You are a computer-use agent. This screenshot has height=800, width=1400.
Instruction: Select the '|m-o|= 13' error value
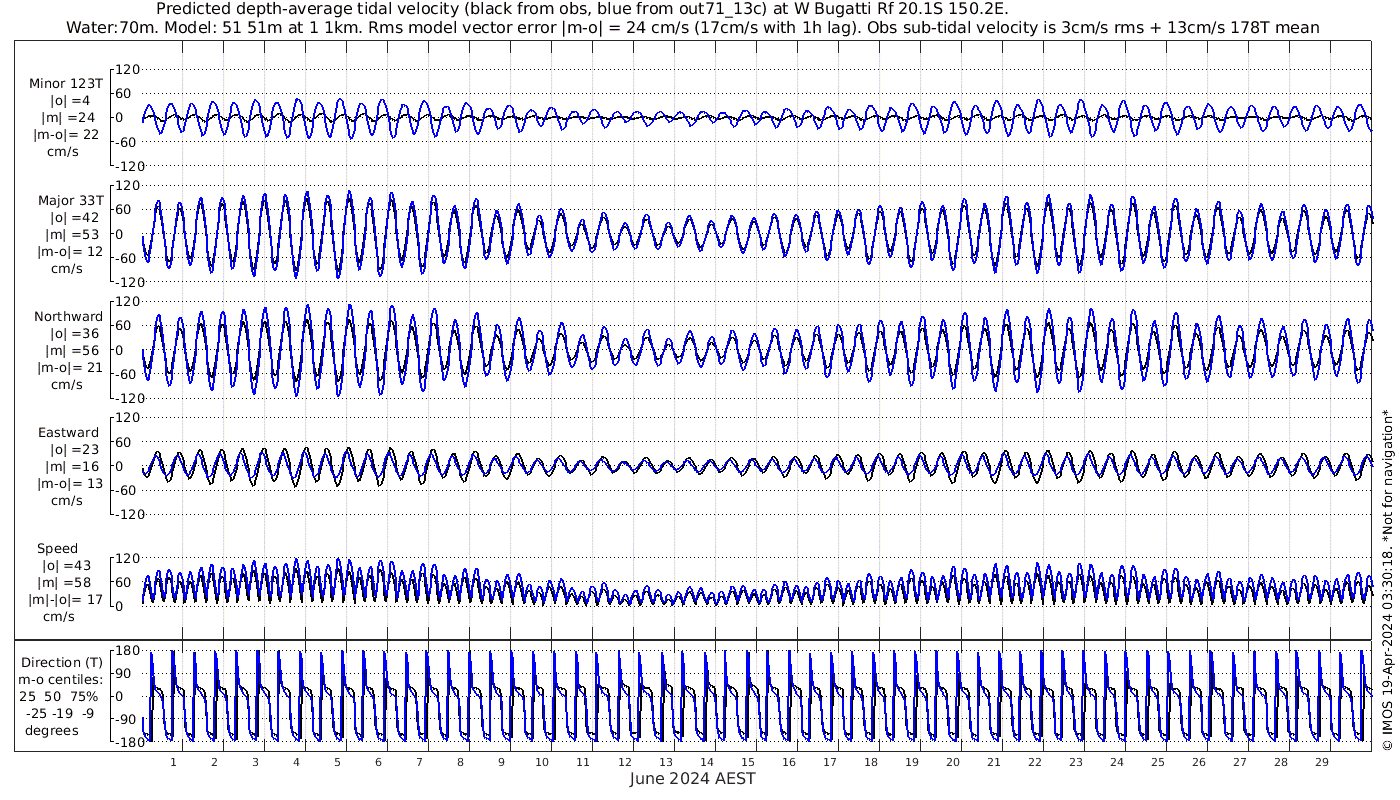(x=68, y=484)
